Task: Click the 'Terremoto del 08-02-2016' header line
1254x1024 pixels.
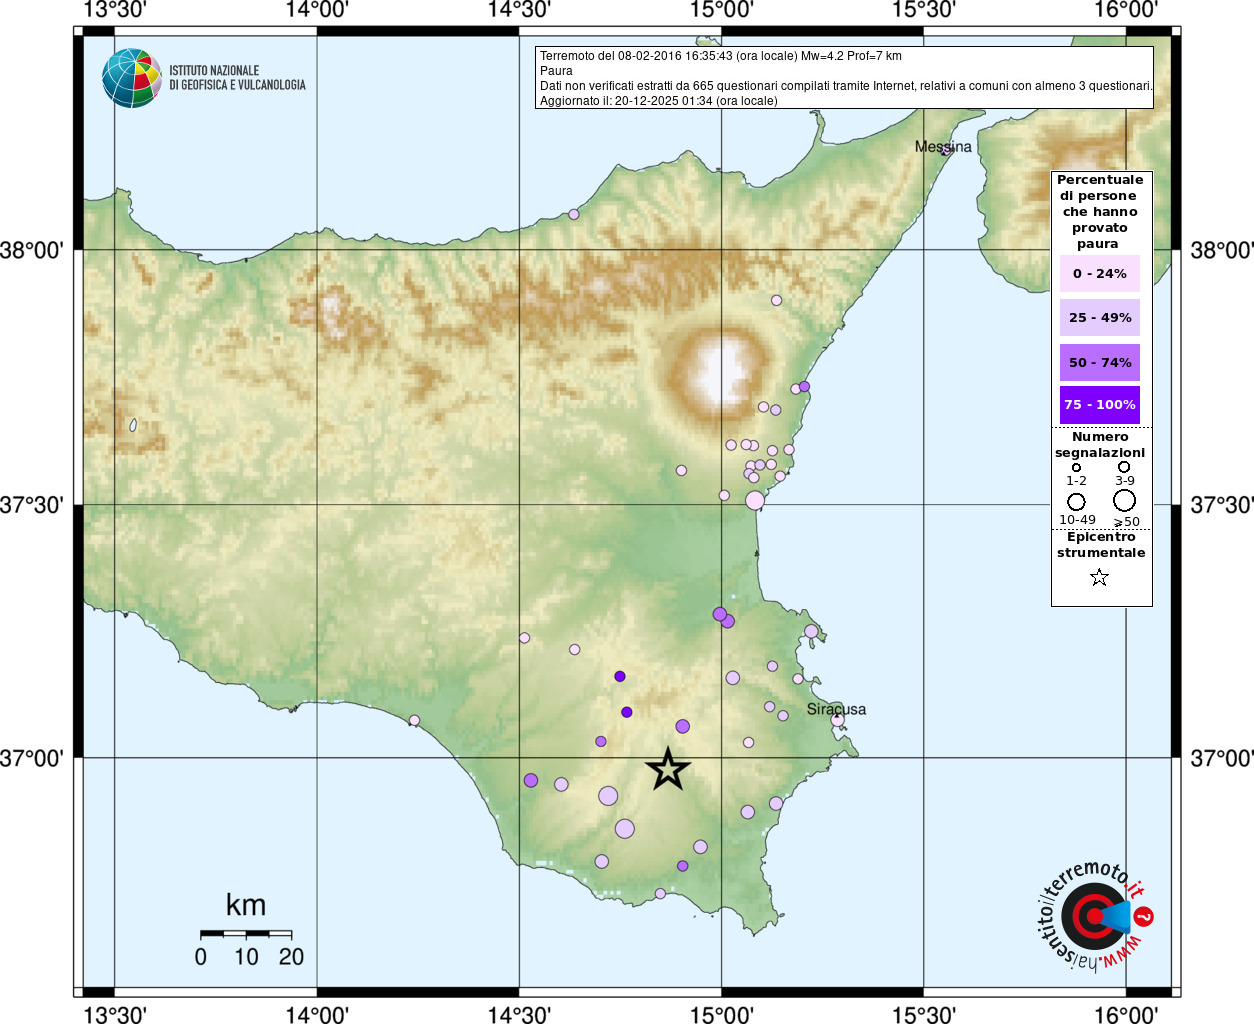Action: pyautogui.click(x=721, y=56)
